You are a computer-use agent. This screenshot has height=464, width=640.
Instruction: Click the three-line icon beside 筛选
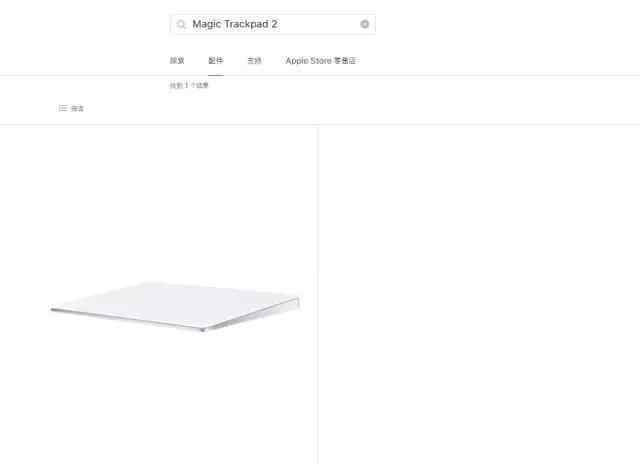pos(62,108)
